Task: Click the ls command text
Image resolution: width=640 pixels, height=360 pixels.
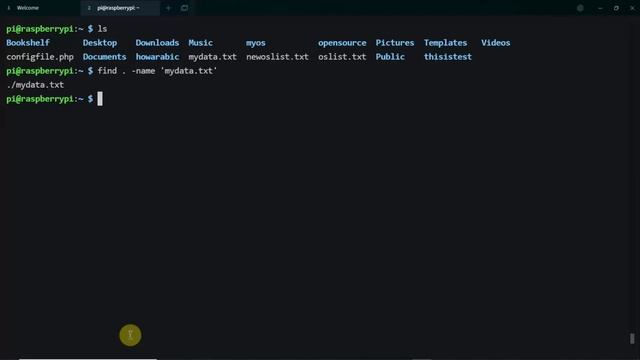Action: point(102,29)
